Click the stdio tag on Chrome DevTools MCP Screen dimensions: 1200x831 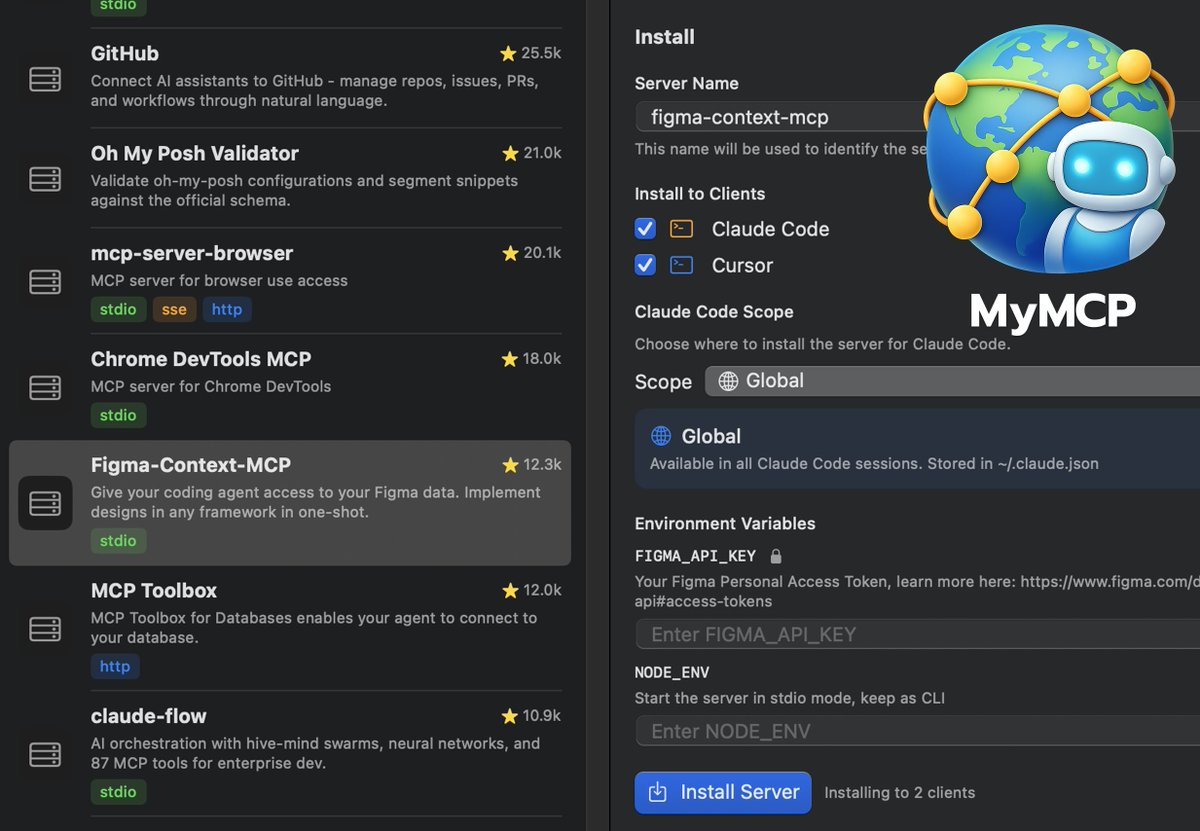pyautogui.click(x=118, y=414)
